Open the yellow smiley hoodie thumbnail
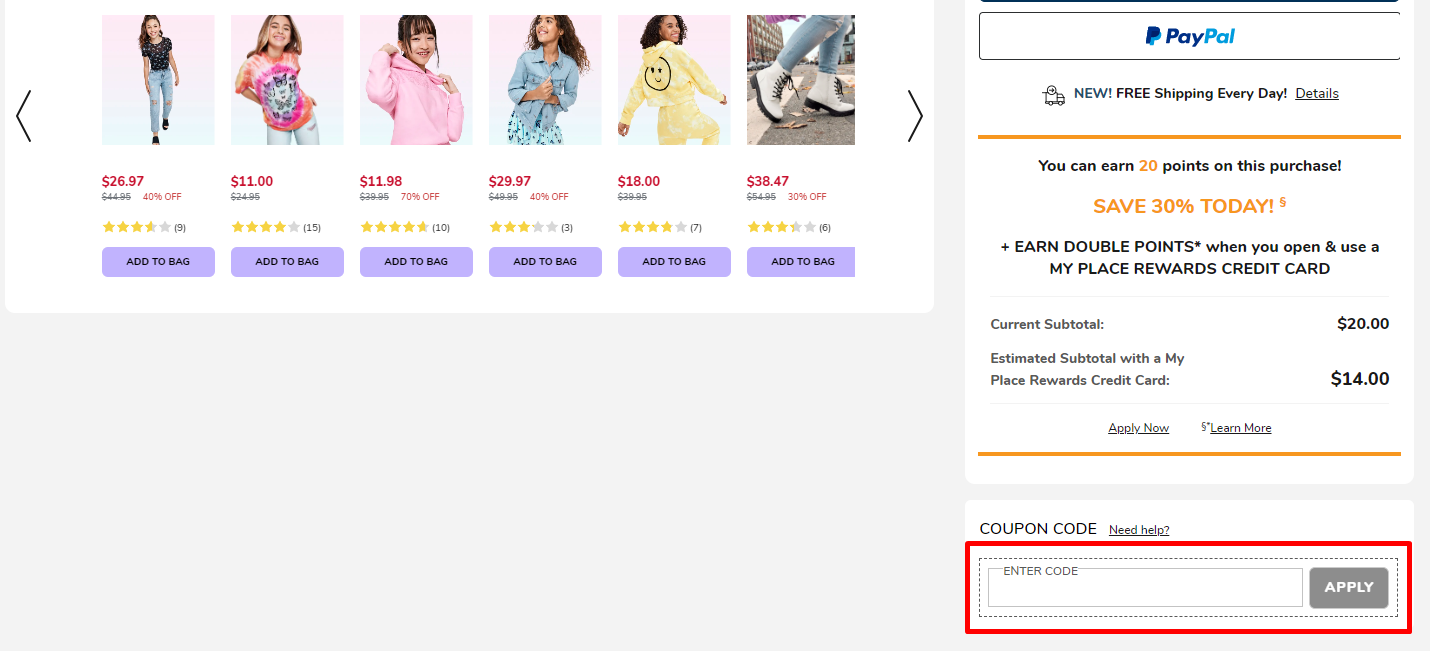The width and height of the screenshot is (1434, 651). 674,80
